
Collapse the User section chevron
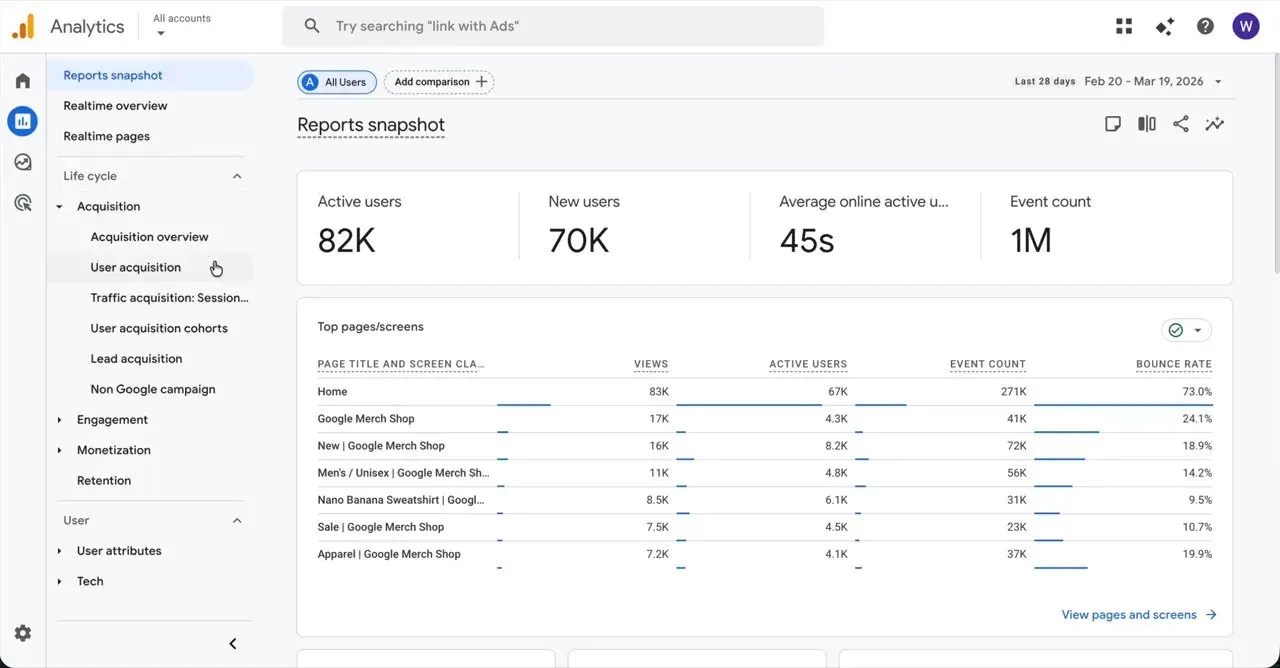pos(237,520)
